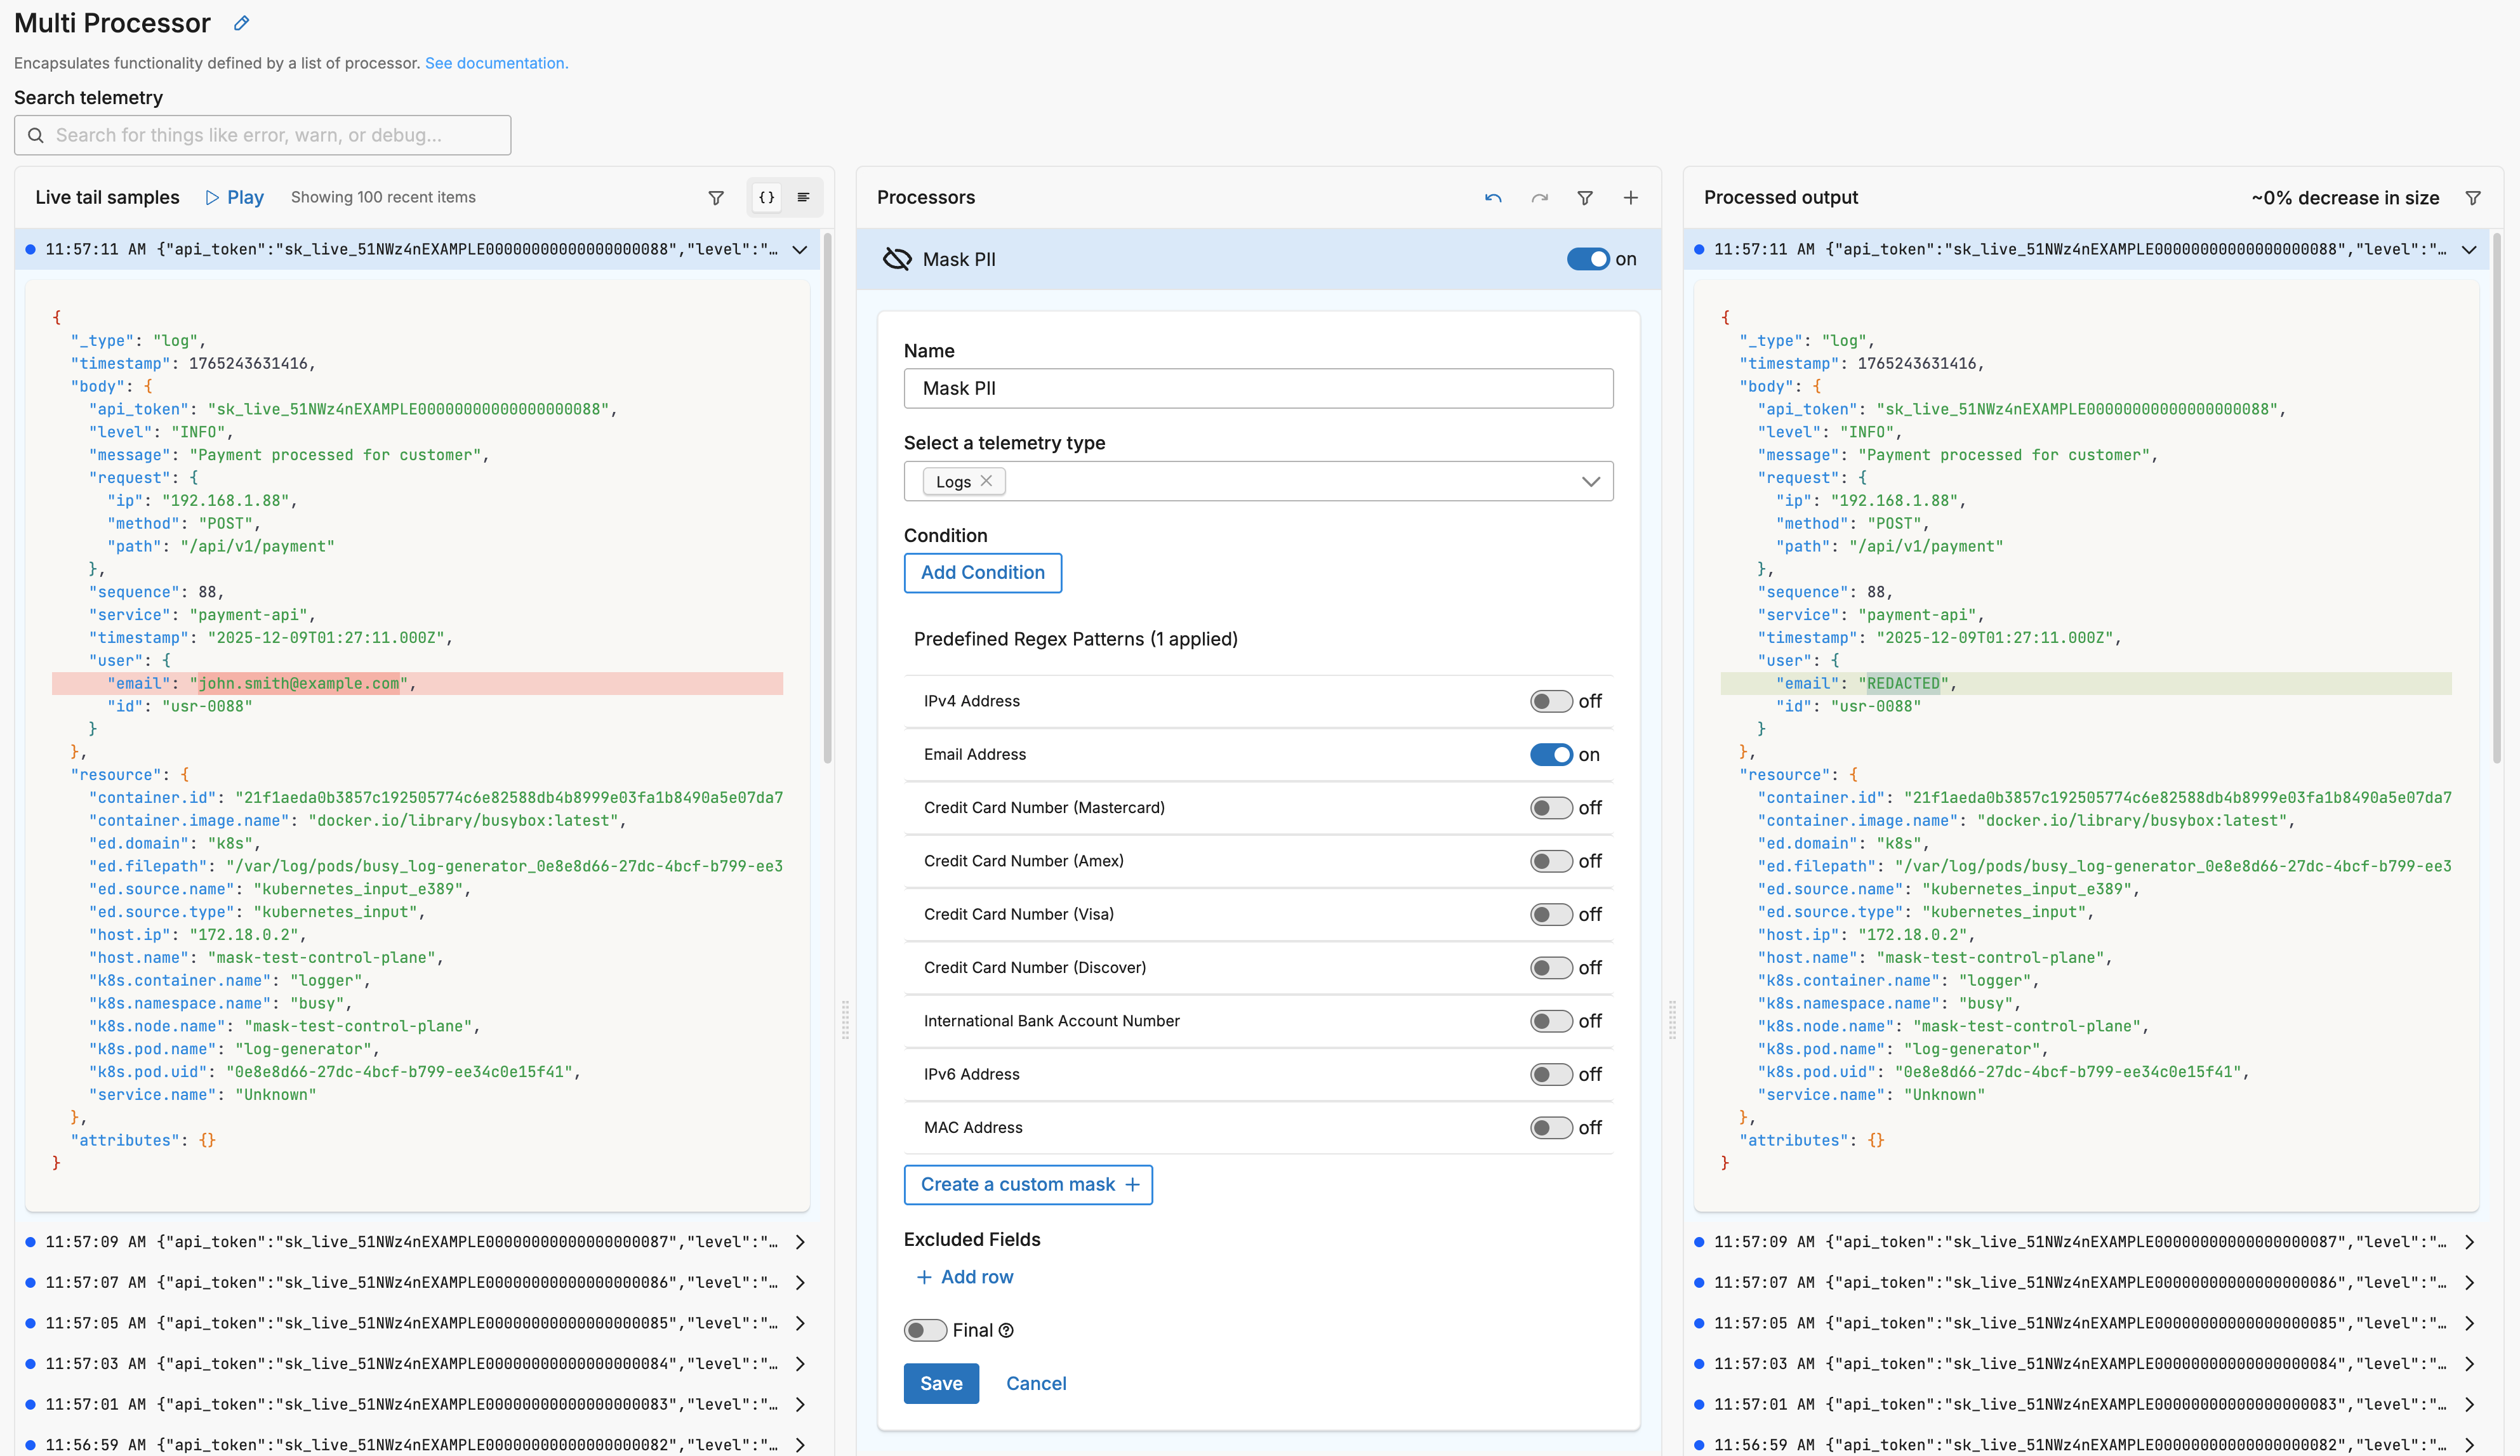Click the undo arrow in Processors header
This screenshot has height=1456, width=2520.
[x=1493, y=198]
